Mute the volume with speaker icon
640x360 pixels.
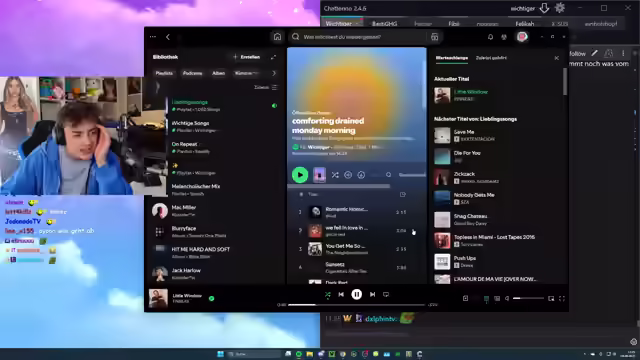click(x=507, y=298)
